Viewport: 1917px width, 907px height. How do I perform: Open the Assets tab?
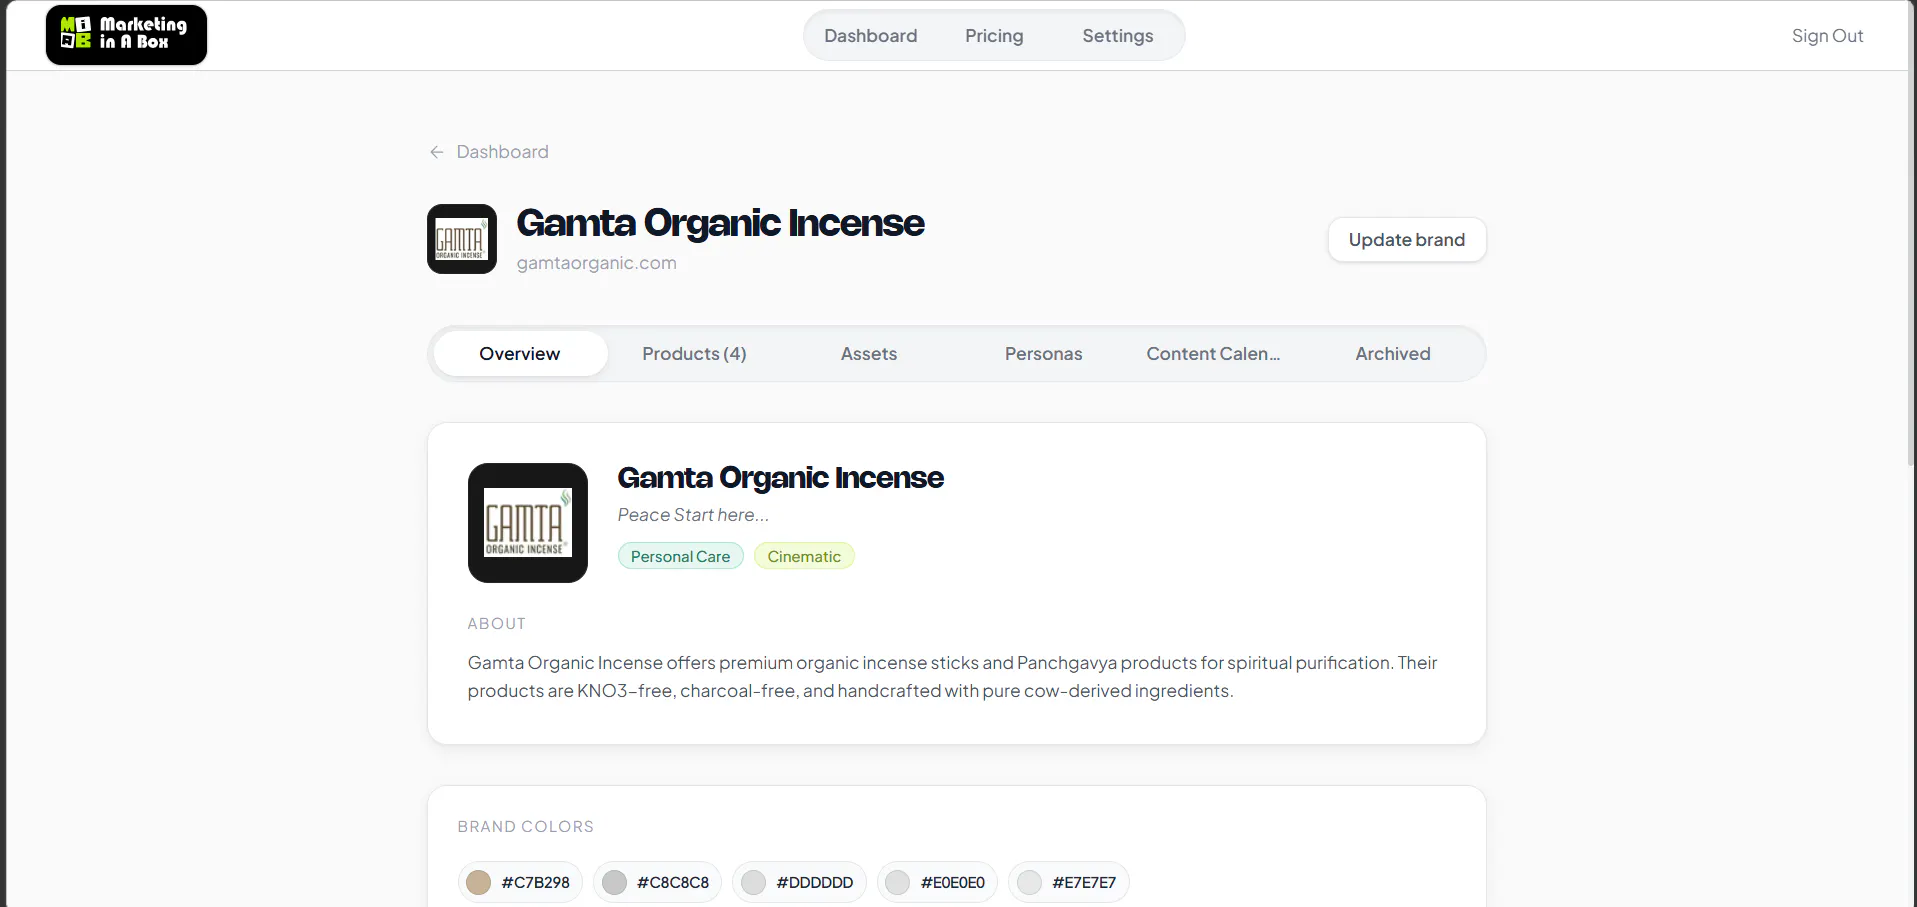[869, 354]
